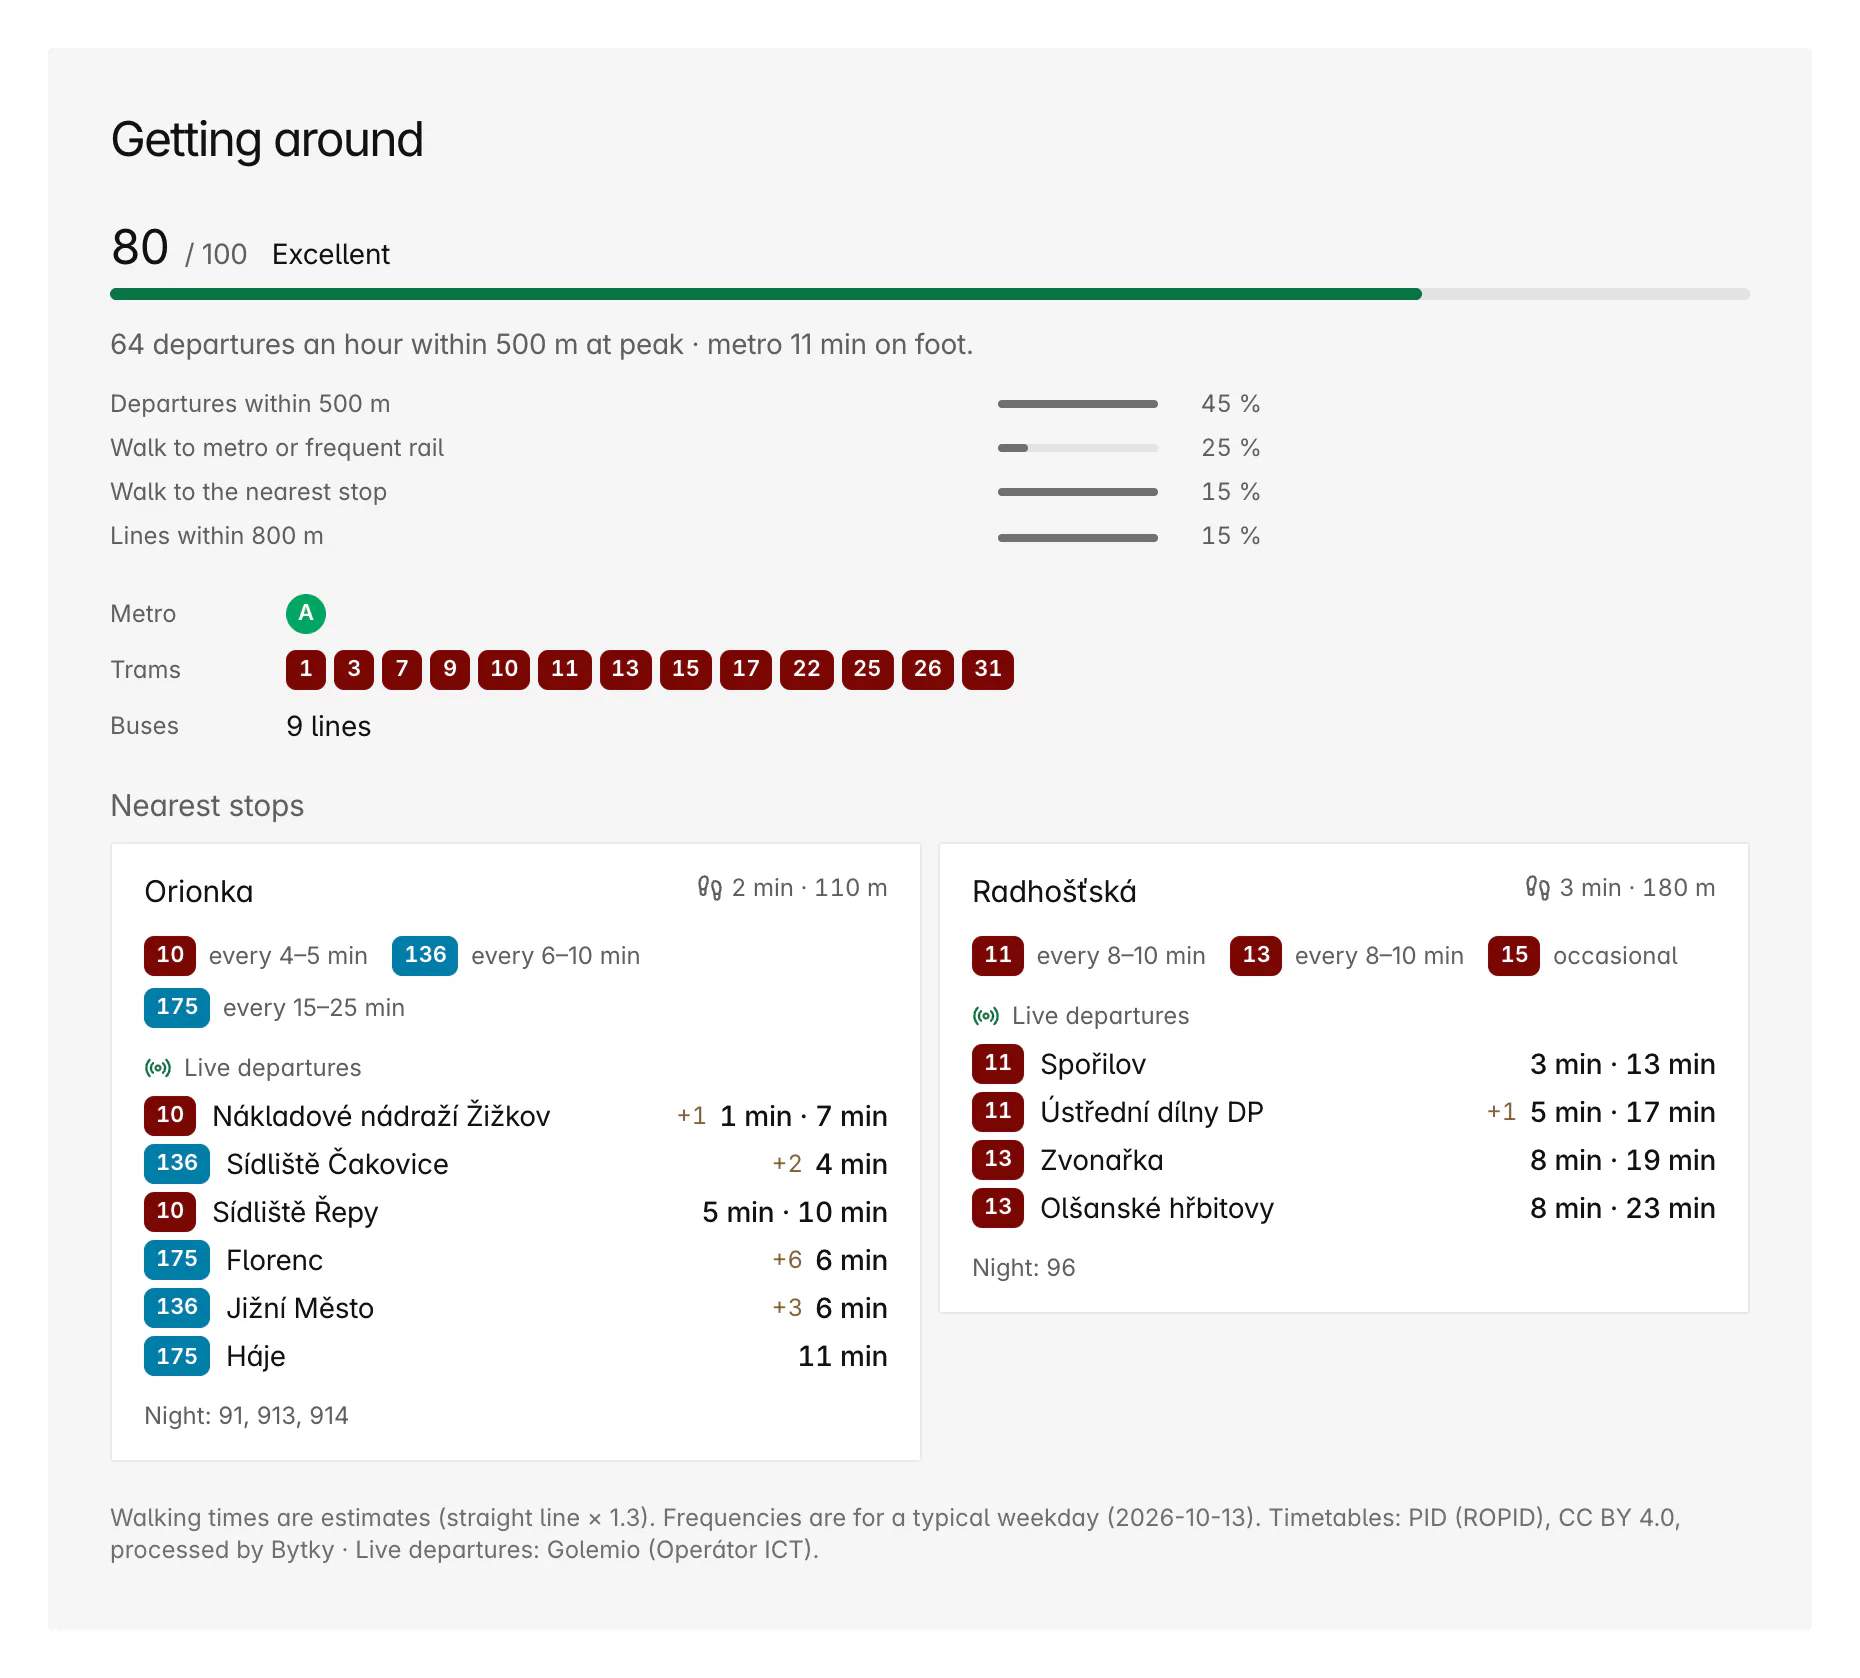Click the Night: 96 text
Viewport: 1860px width, 1678px height.
point(1024,1268)
